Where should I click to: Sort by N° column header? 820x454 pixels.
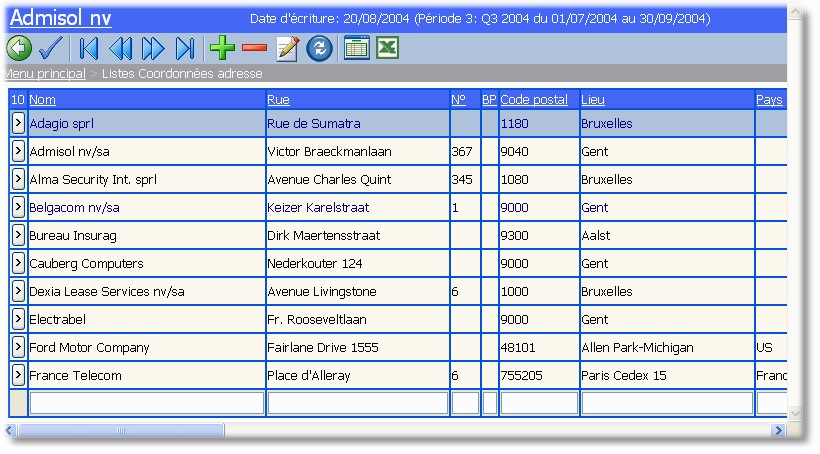coord(459,99)
